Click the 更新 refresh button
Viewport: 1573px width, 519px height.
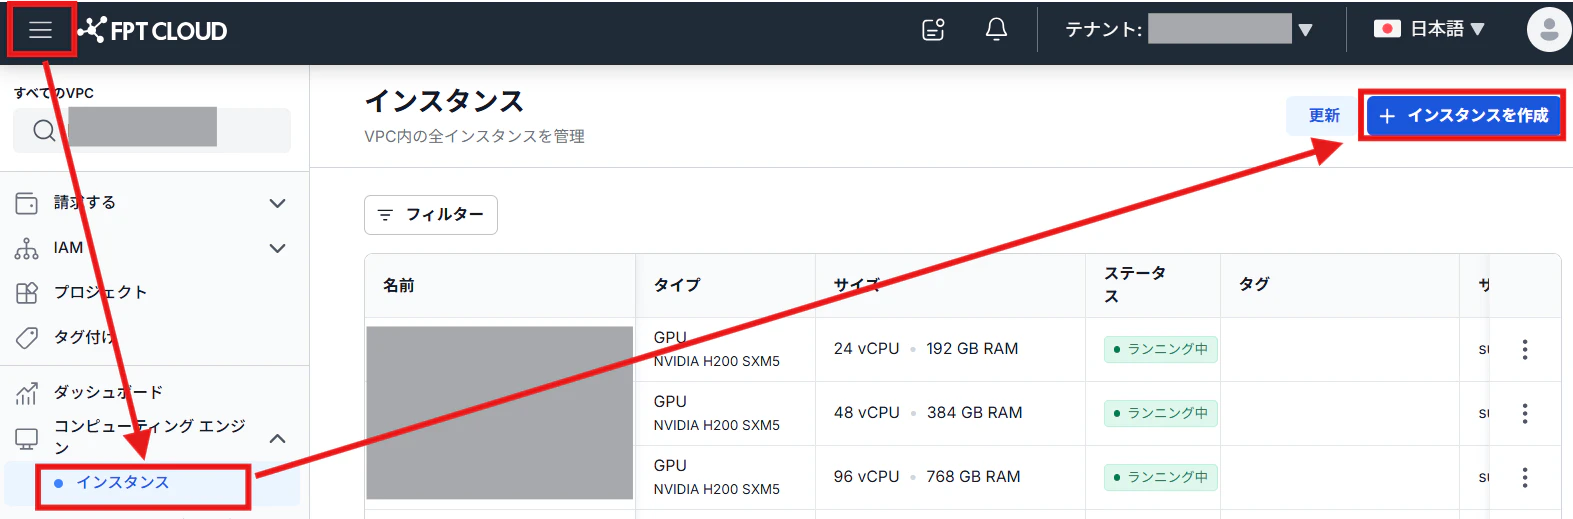[x=1324, y=116]
